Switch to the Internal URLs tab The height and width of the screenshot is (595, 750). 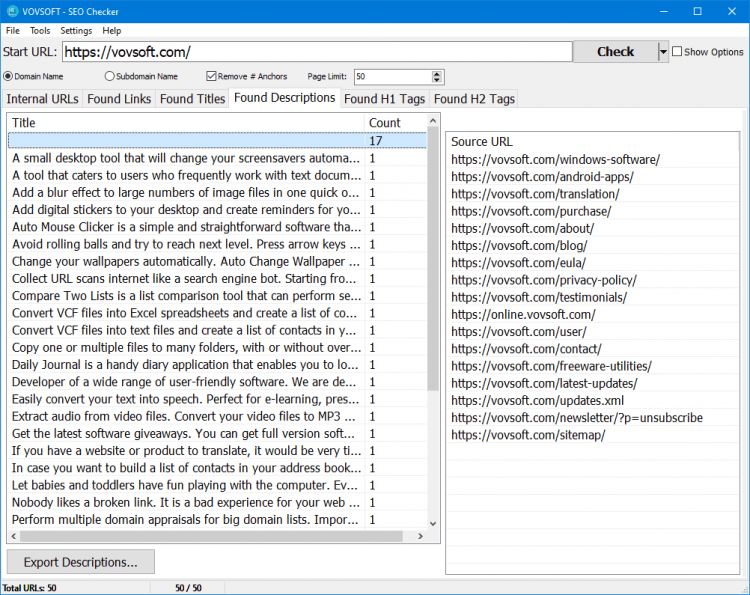(42, 99)
